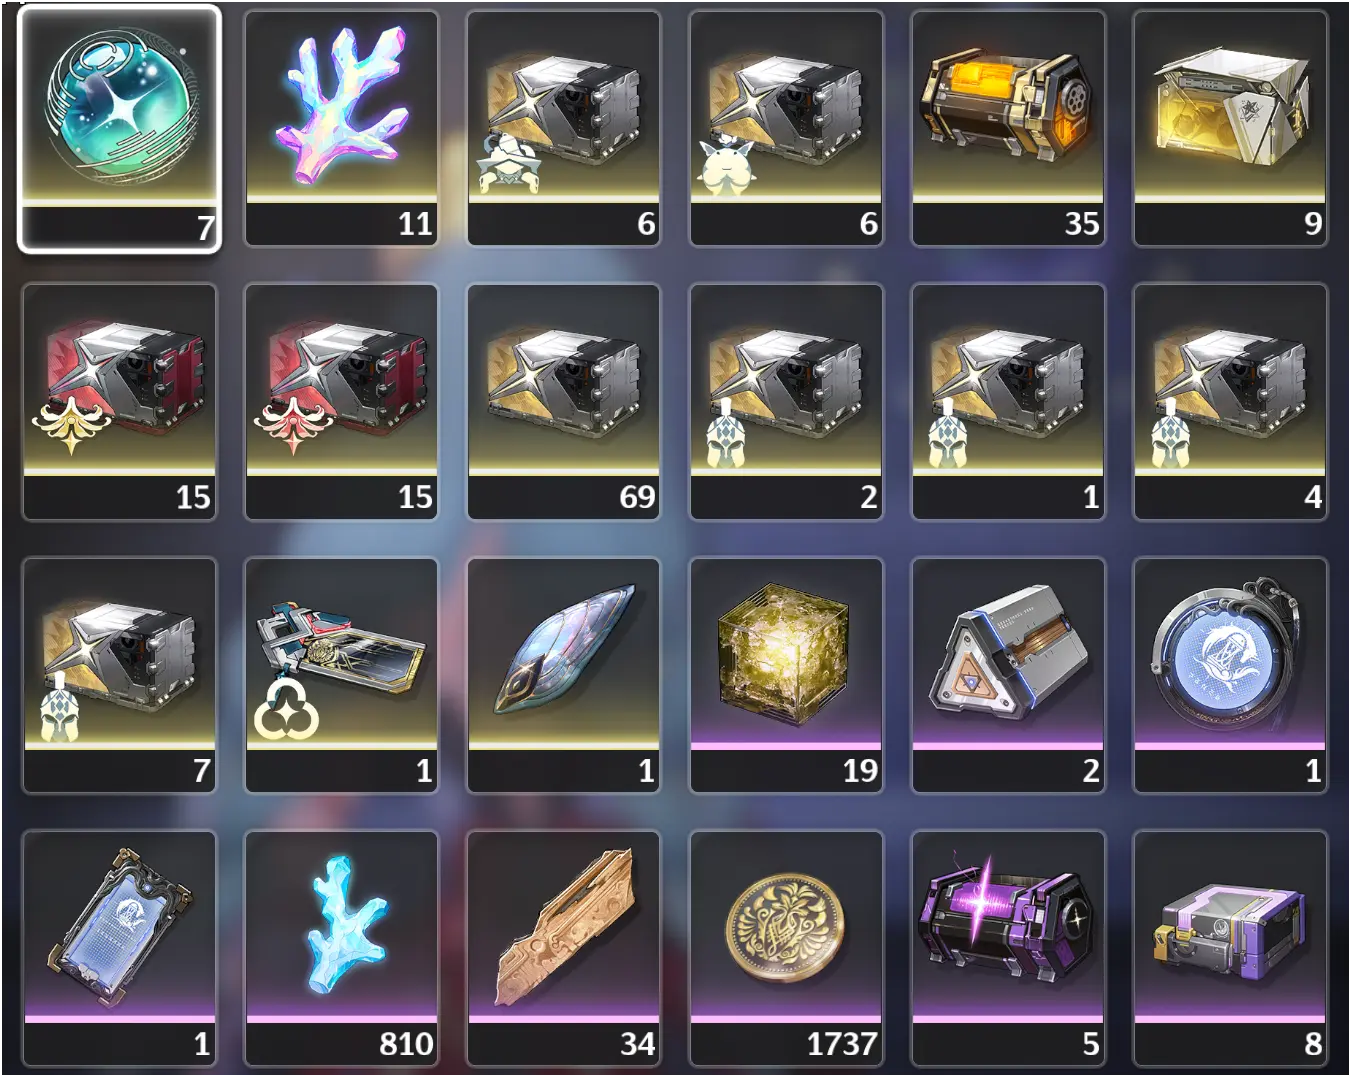Select the chest with rabbit-eared badge

pyautogui.click(x=786, y=129)
